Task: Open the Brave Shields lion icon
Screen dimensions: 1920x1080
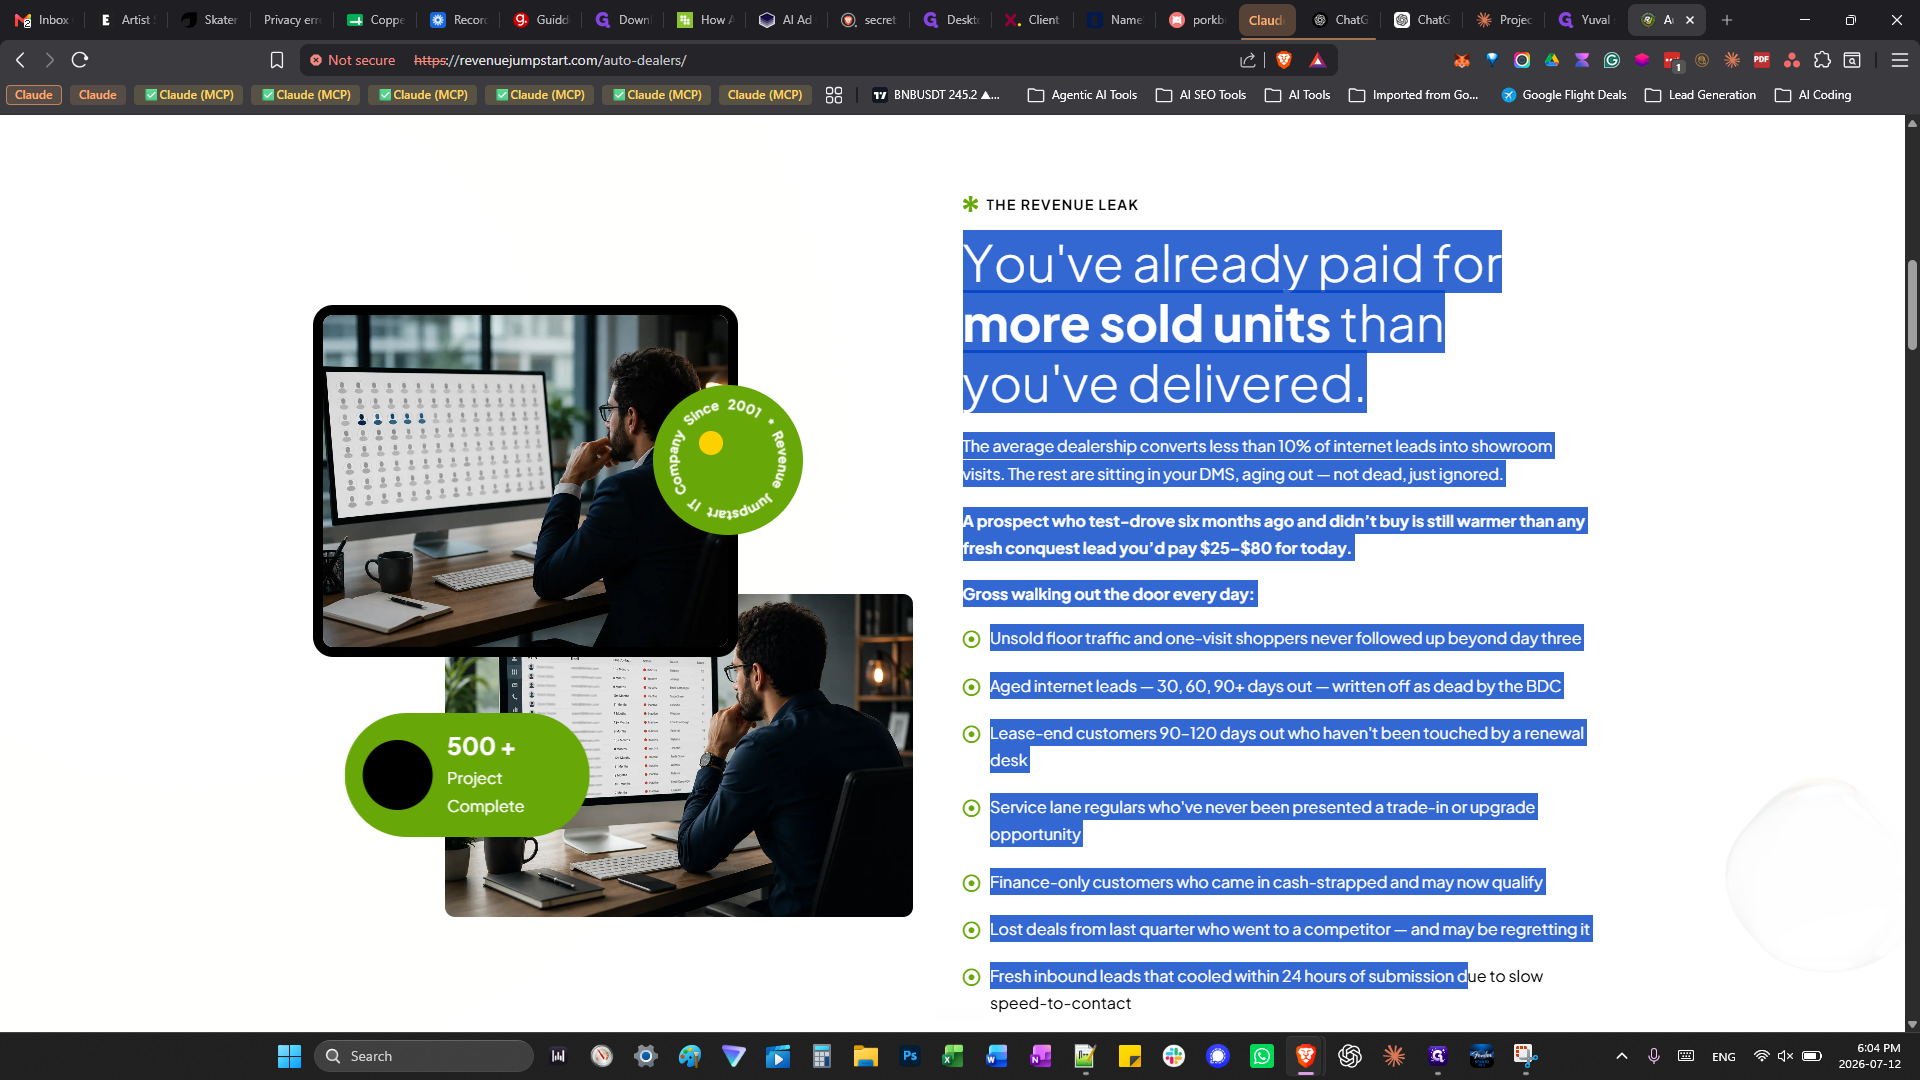Action: point(1284,60)
